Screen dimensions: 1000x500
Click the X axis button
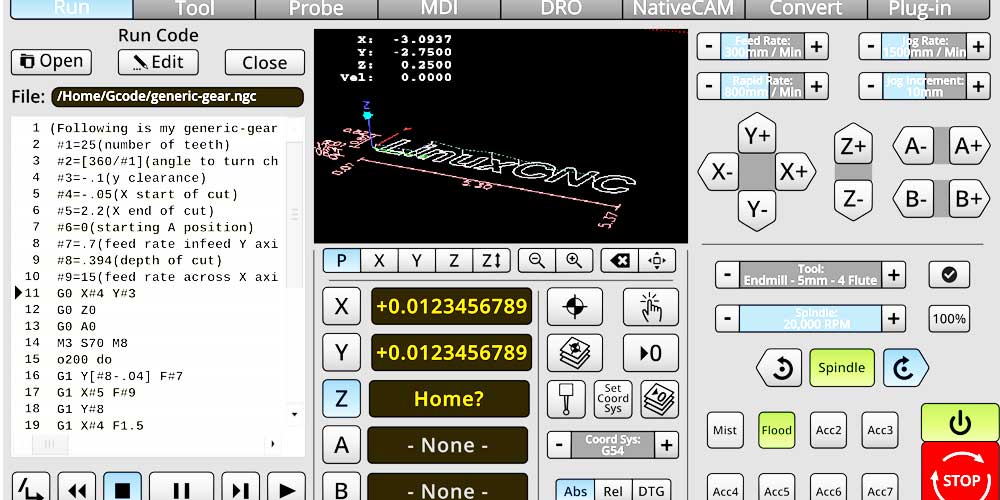[341, 307]
